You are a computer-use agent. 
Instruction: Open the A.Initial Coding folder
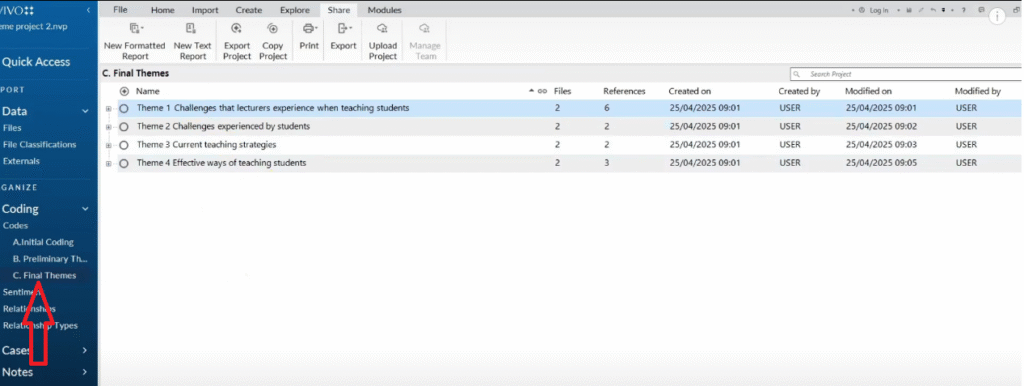tap(43, 242)
